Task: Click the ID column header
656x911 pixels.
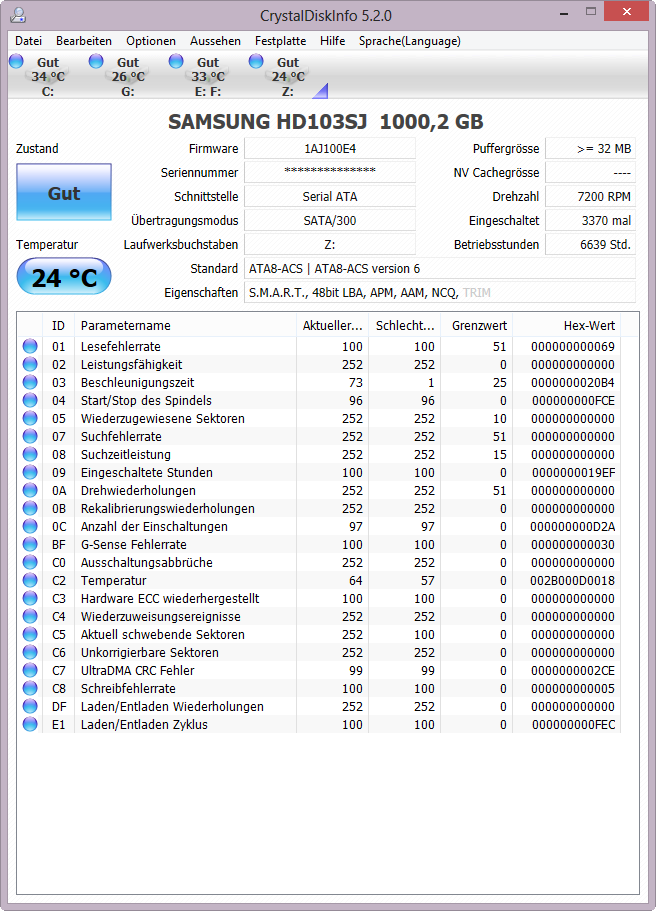Action: point(58,325)
